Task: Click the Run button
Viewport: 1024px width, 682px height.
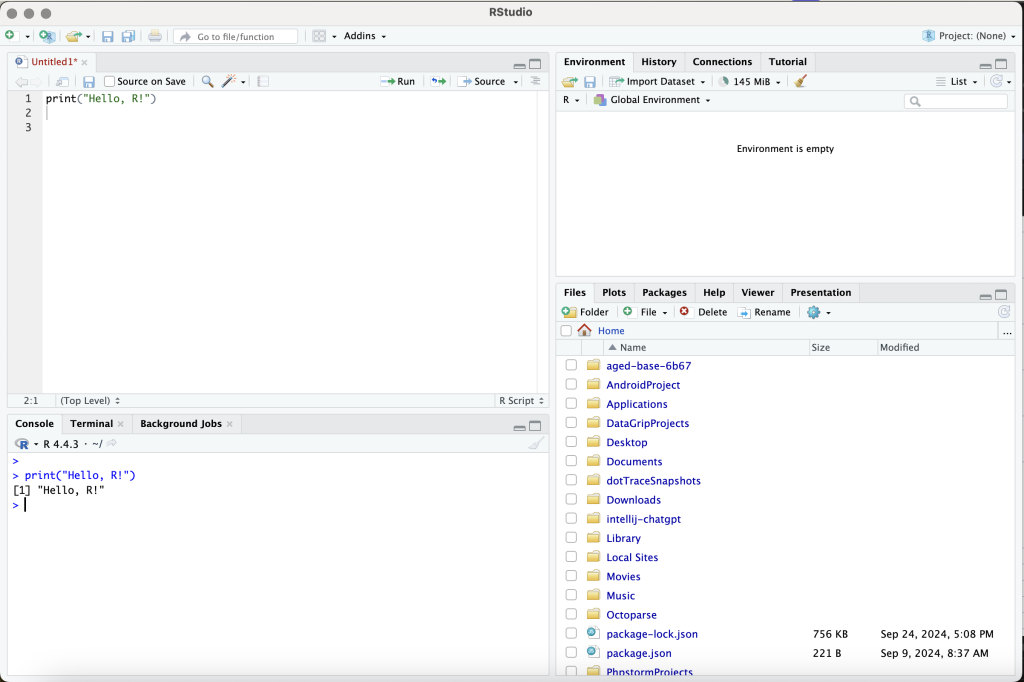Action: (398, 81)
